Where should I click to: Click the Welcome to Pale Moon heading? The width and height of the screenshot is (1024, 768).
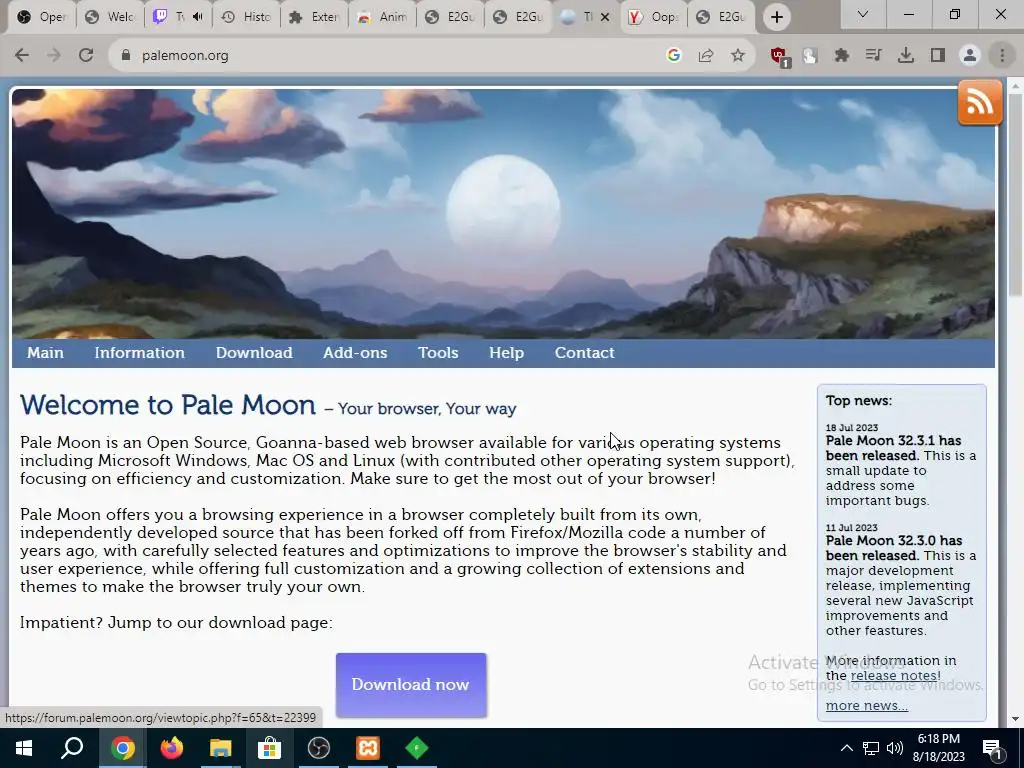[x=168, y=405]
